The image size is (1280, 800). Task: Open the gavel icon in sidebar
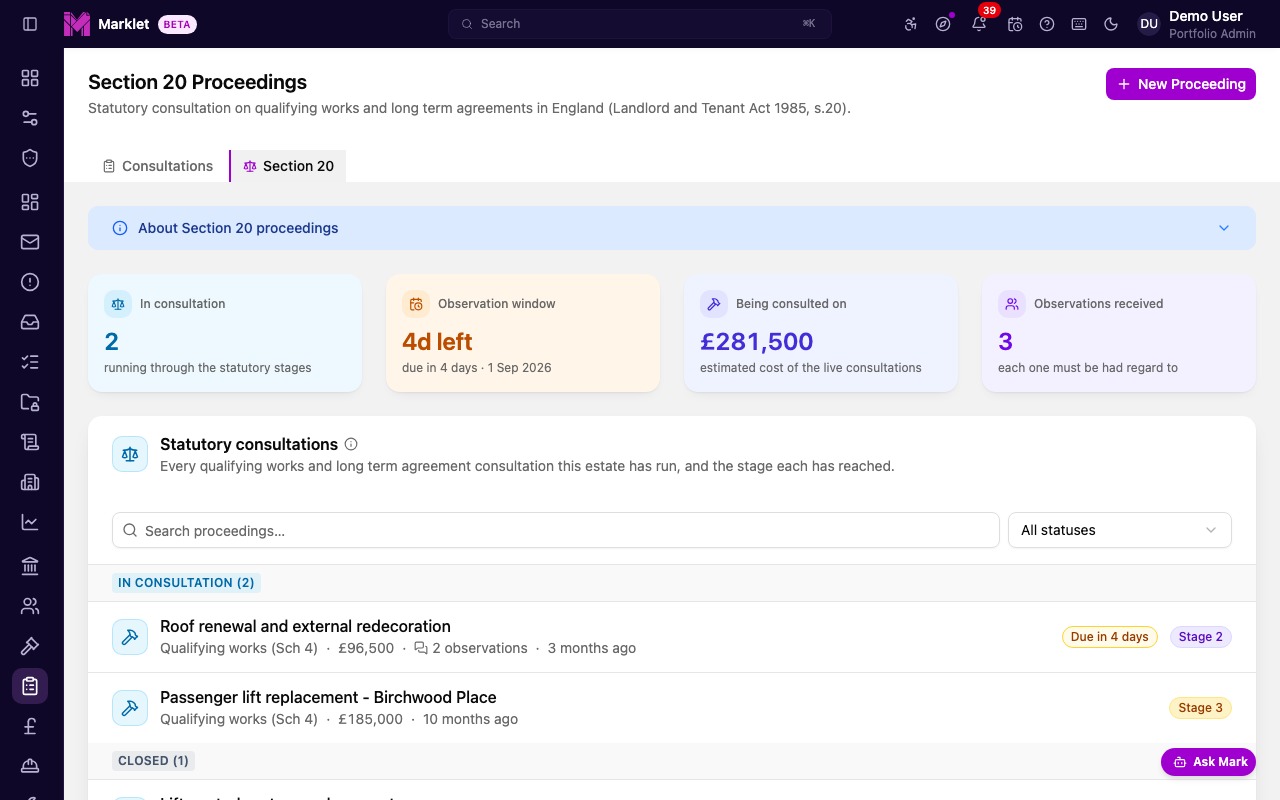coord(30,646)
